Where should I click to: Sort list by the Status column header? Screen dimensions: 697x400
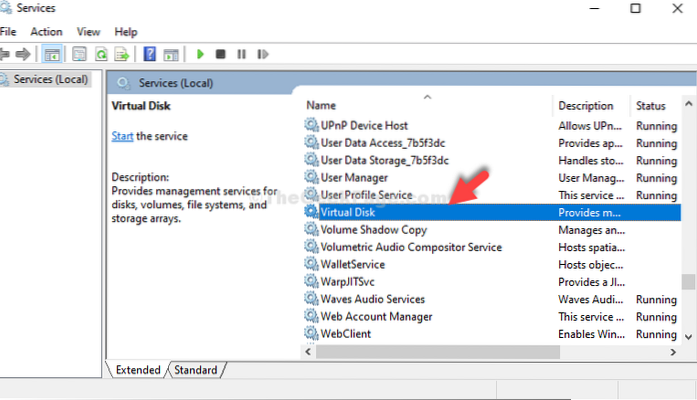point(650,106)
